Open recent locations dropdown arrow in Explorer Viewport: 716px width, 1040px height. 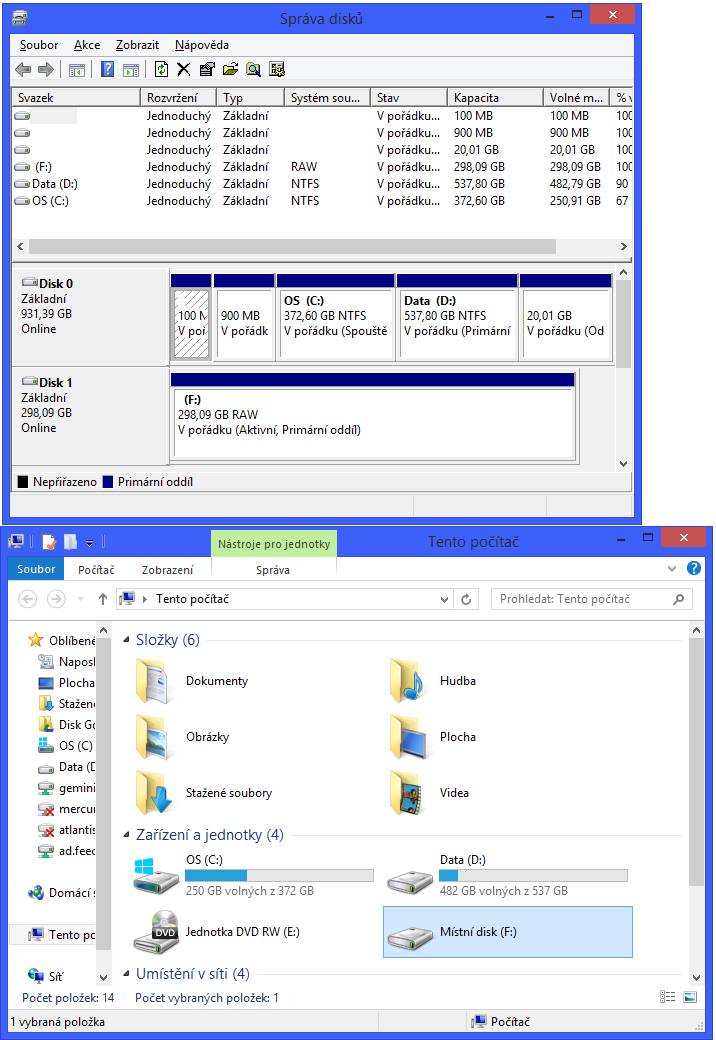[x=80, y=600]
